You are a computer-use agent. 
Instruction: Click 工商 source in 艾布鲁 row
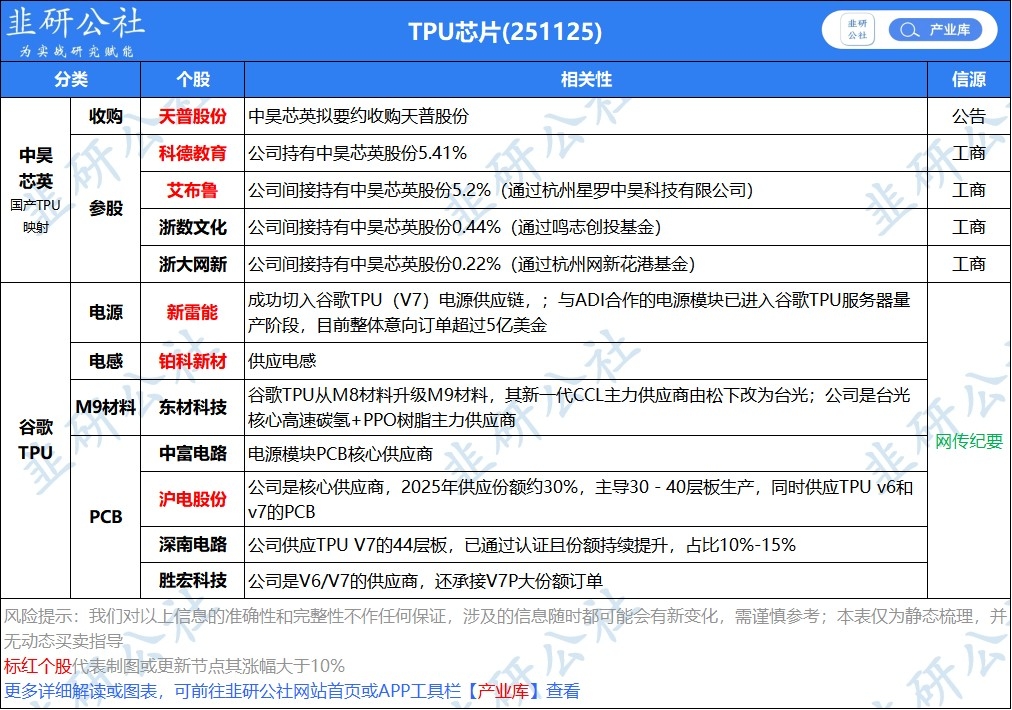pyautogui.click(x=969, y=190)
